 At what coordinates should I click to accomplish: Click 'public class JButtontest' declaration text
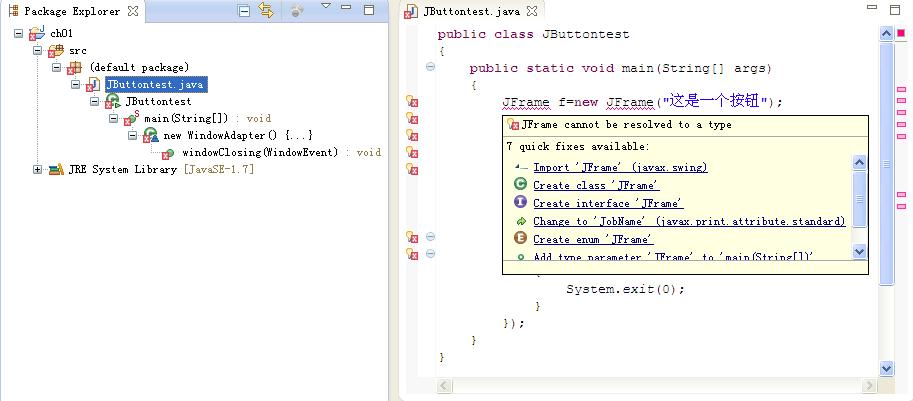click(x=533, y=34)
